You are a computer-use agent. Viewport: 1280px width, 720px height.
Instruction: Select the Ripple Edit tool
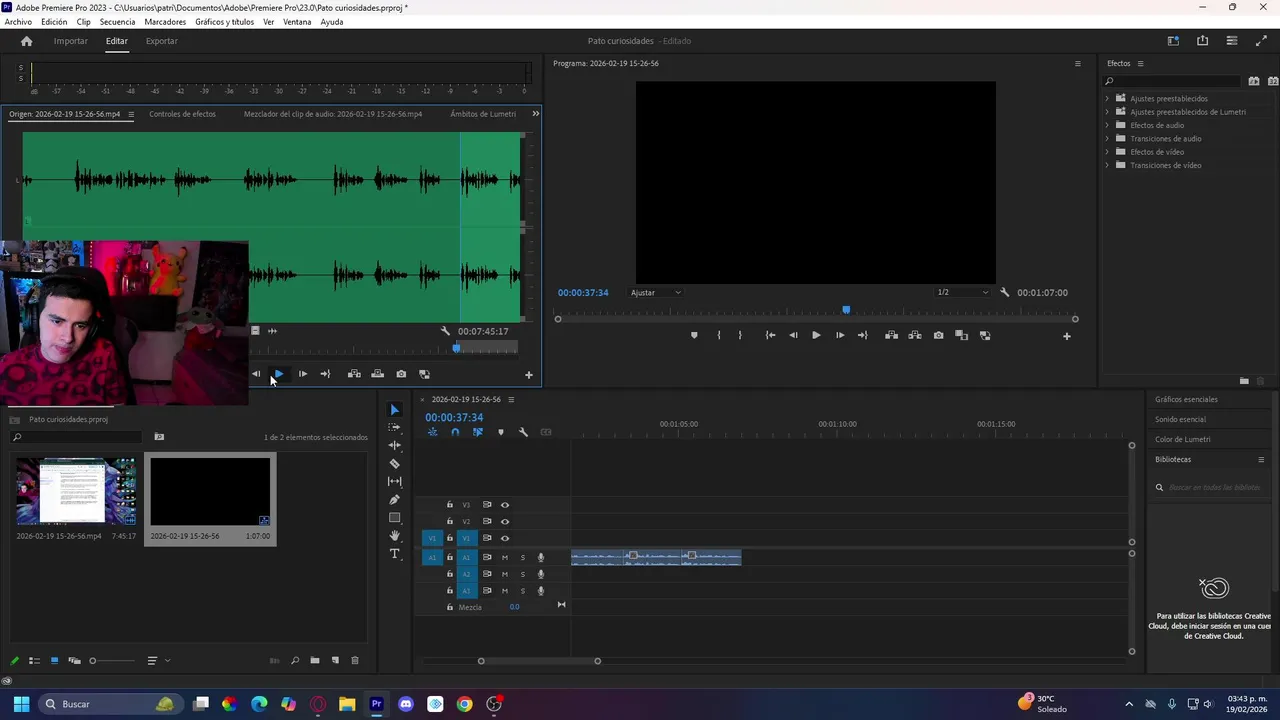(394, 445)
